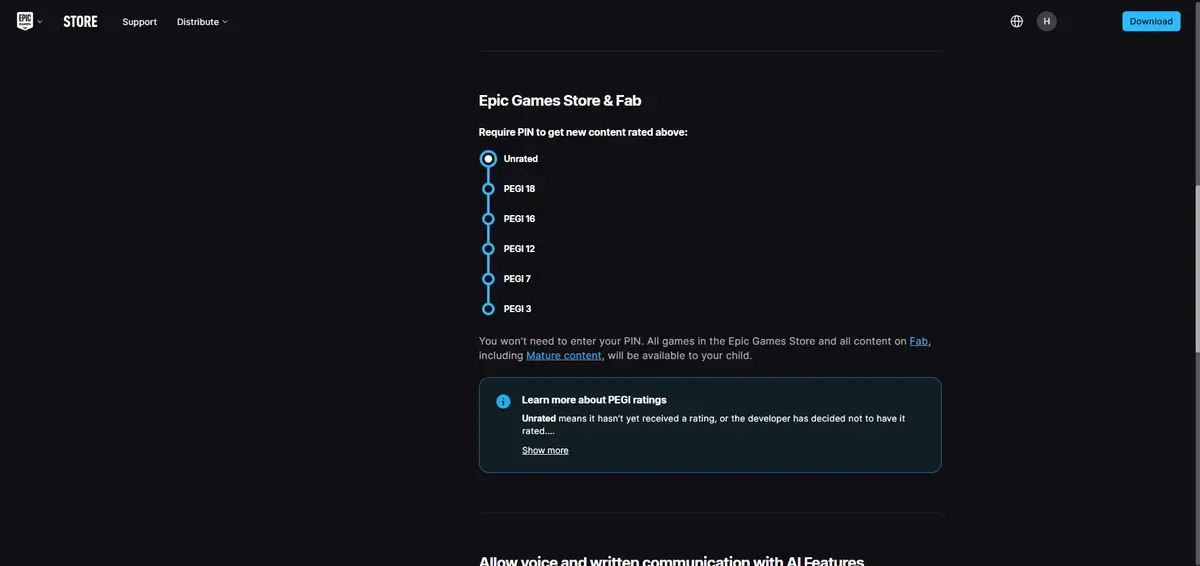
Task: Click the Epic Games logo
Action: (x=25, y=21)
